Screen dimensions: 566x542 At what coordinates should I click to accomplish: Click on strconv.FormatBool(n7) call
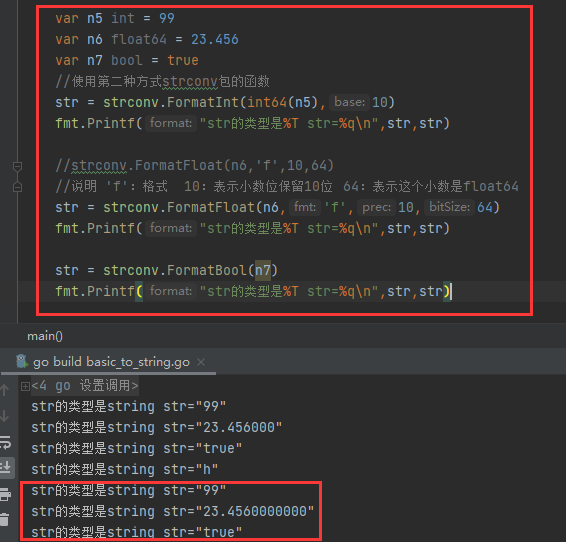(x=191, y=270)
